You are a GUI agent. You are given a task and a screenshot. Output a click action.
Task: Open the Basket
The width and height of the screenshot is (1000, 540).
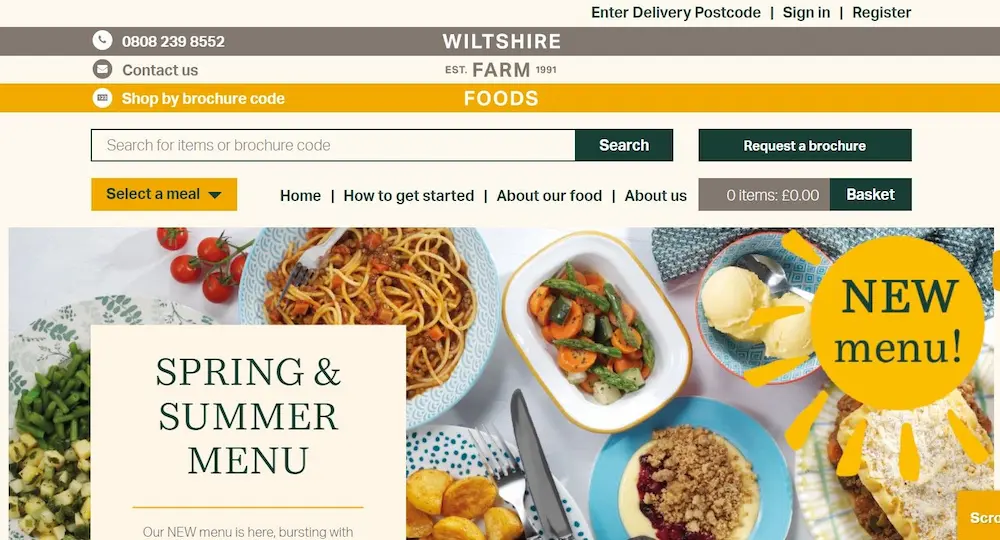[871, 194]
